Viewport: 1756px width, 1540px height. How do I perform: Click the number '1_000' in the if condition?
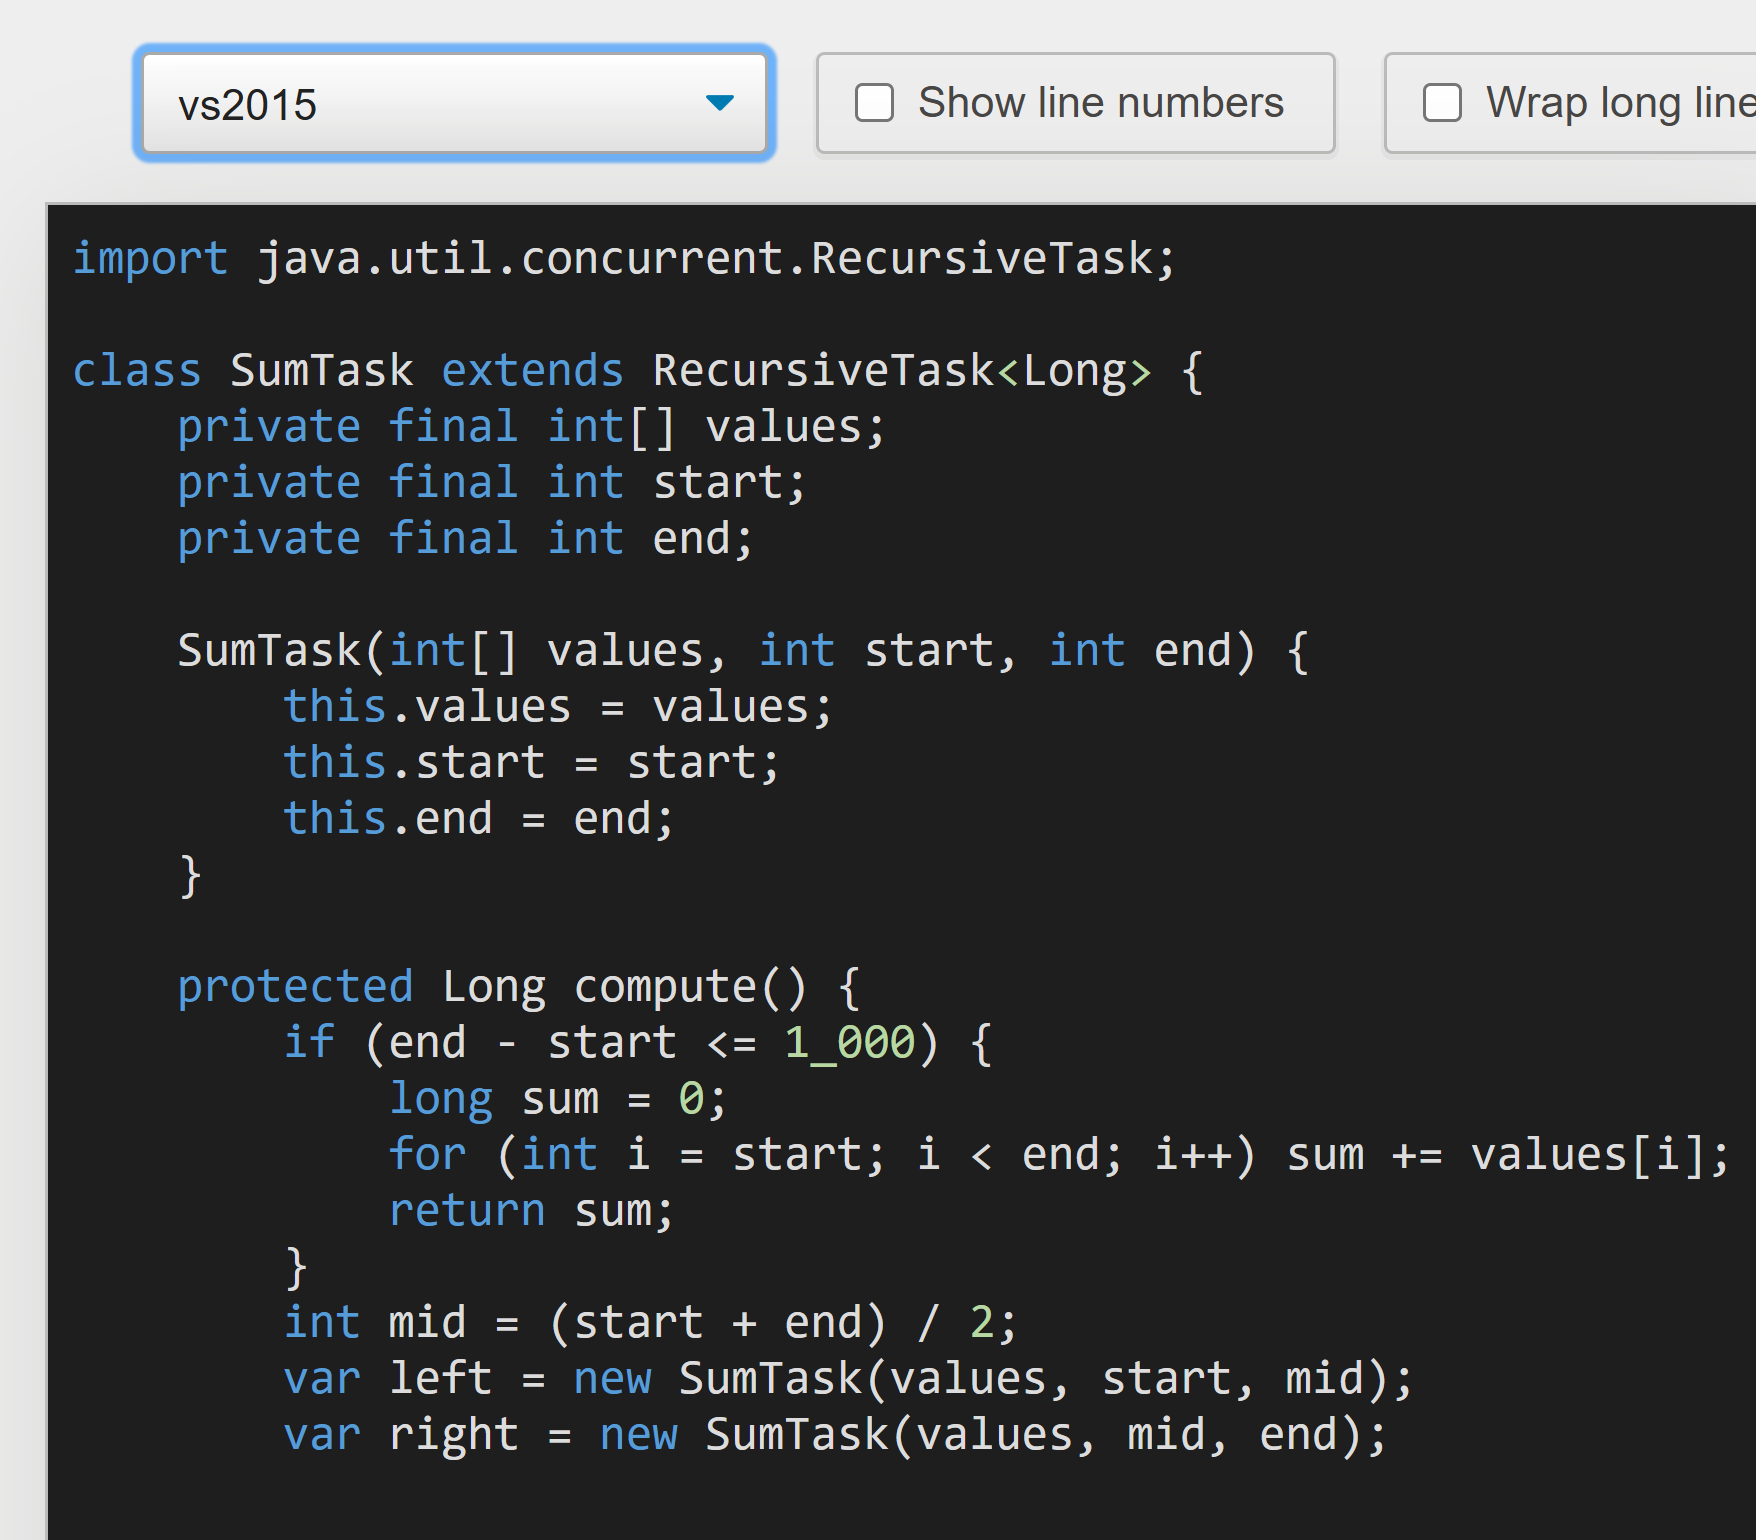pos(849,1043)
